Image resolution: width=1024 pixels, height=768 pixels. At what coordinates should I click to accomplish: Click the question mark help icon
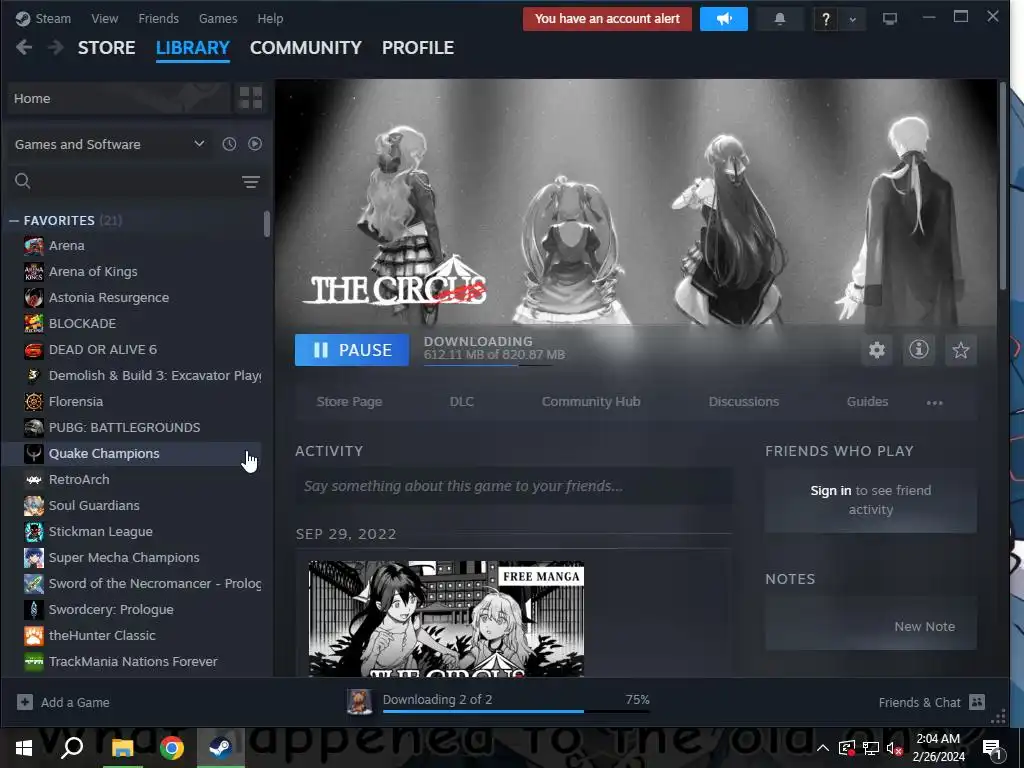825,20
